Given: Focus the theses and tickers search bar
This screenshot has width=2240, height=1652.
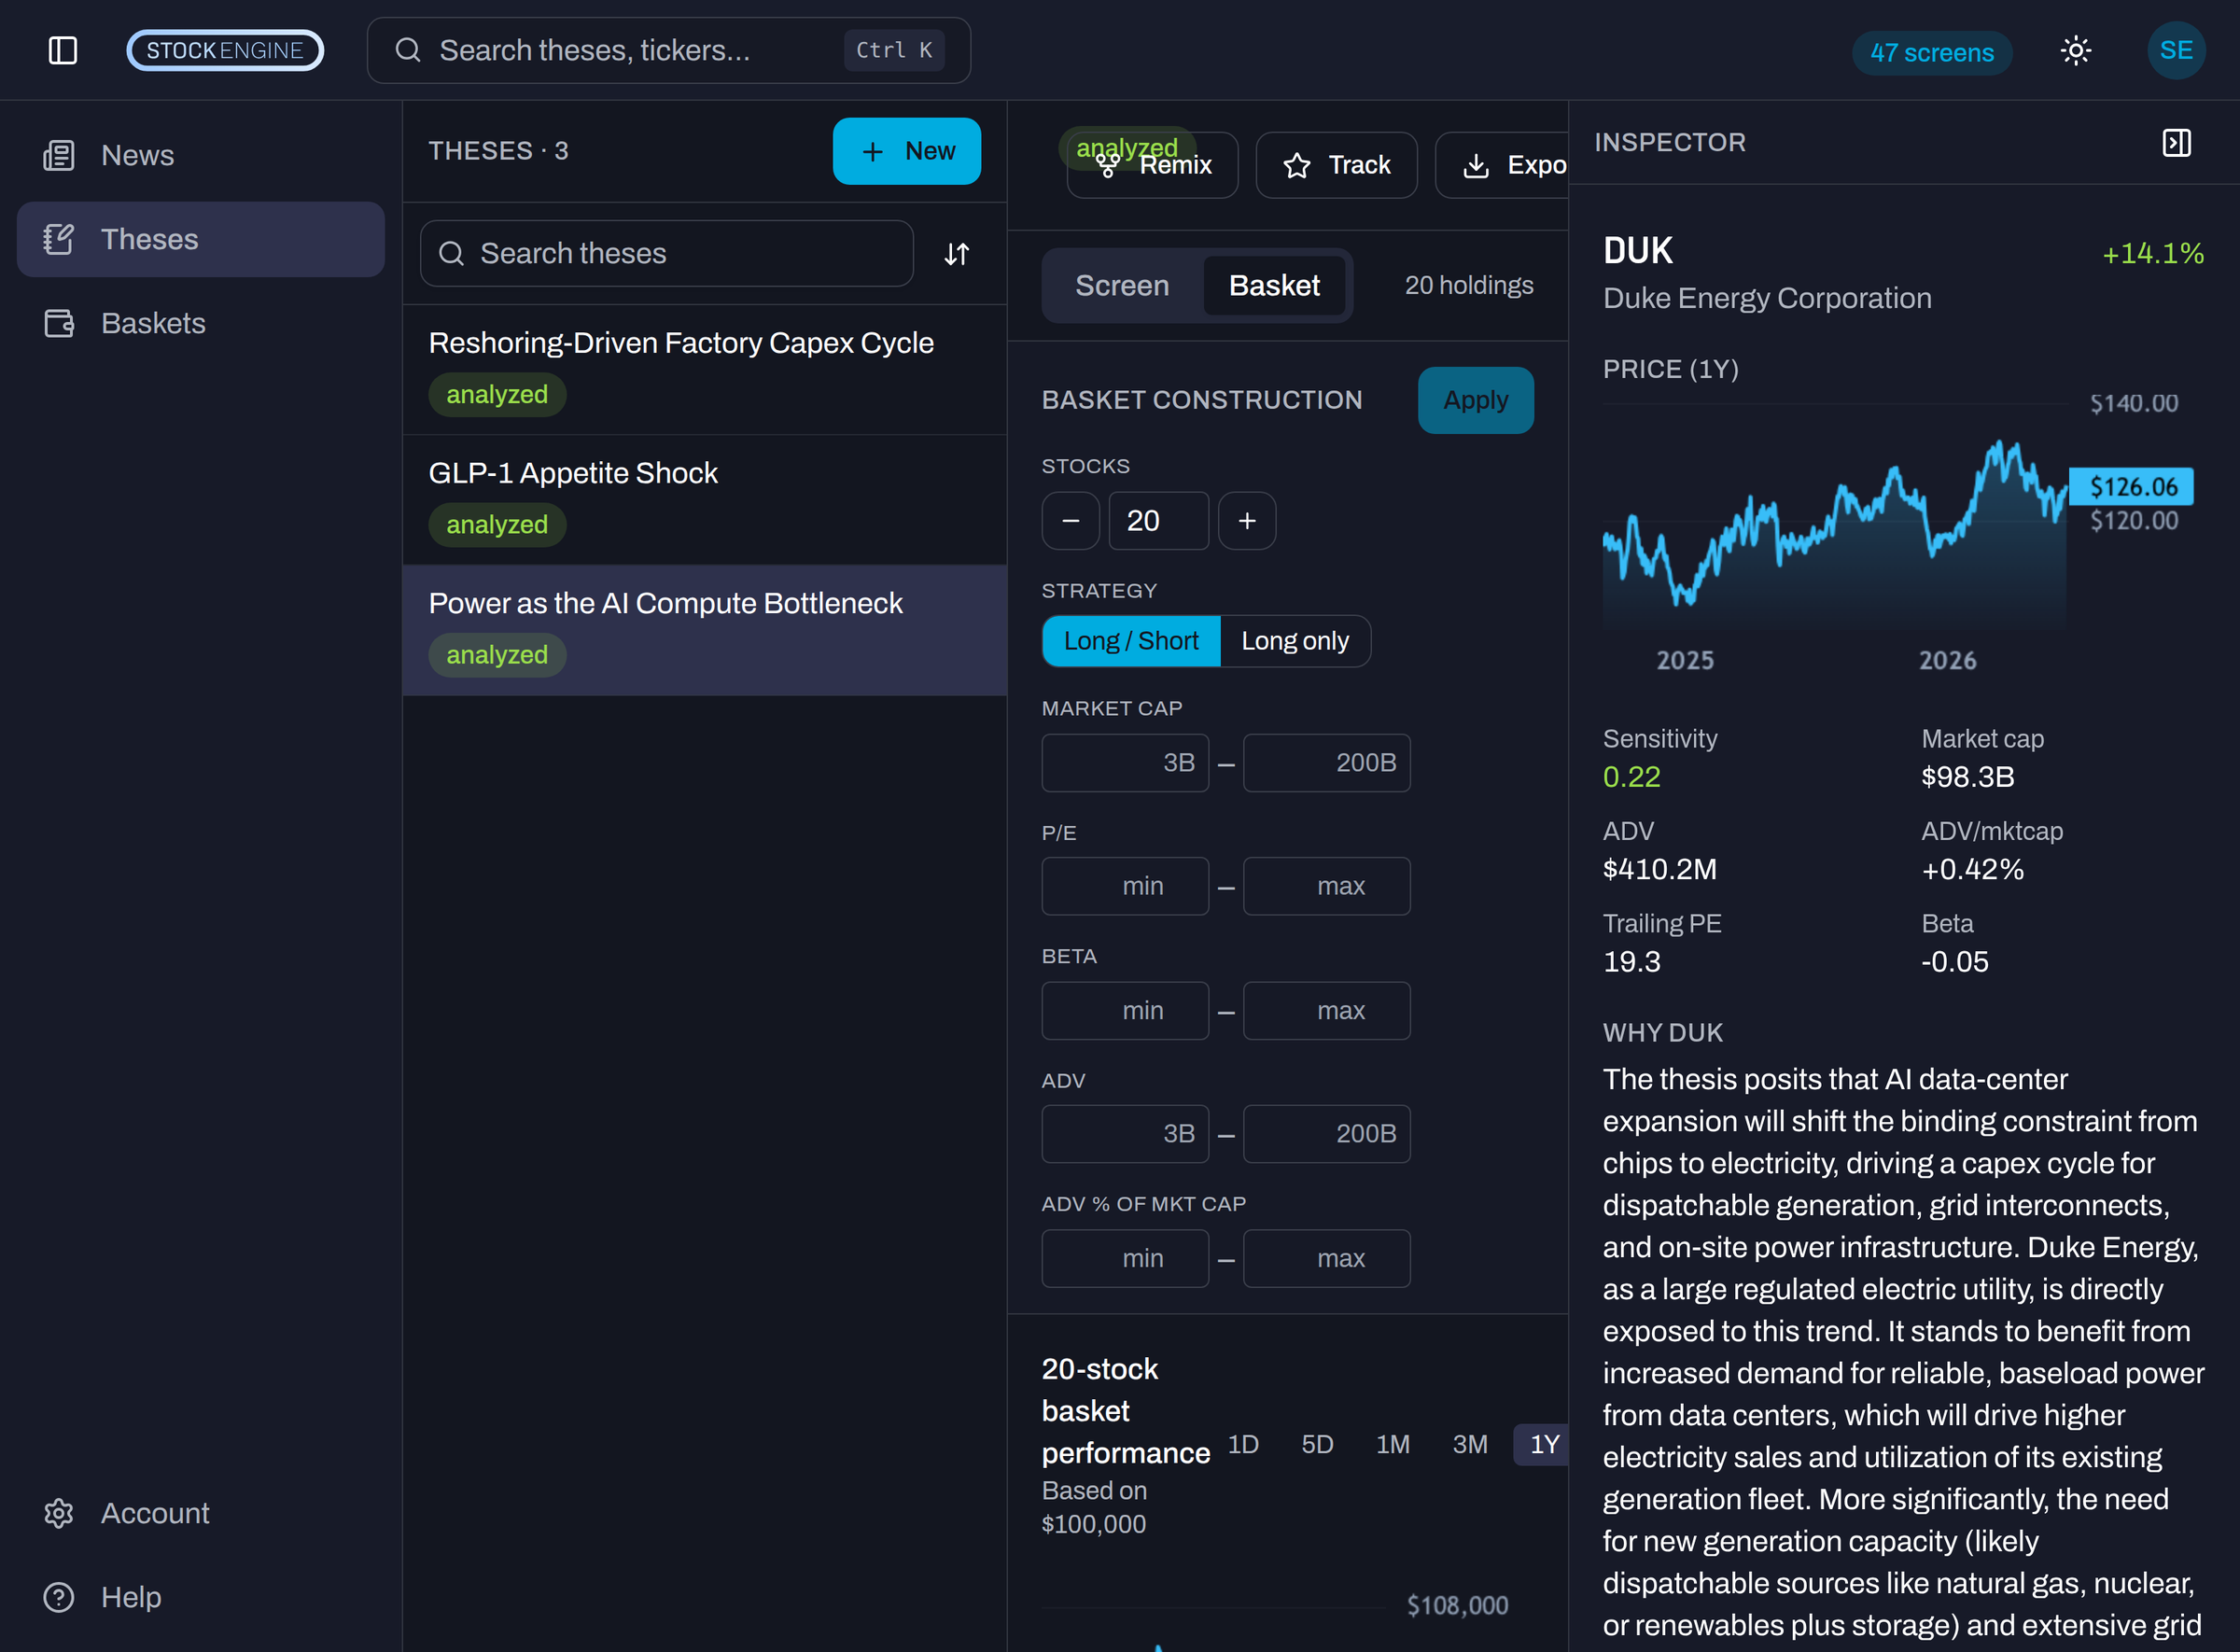Looking at the screenshot, I should (669, 50).
